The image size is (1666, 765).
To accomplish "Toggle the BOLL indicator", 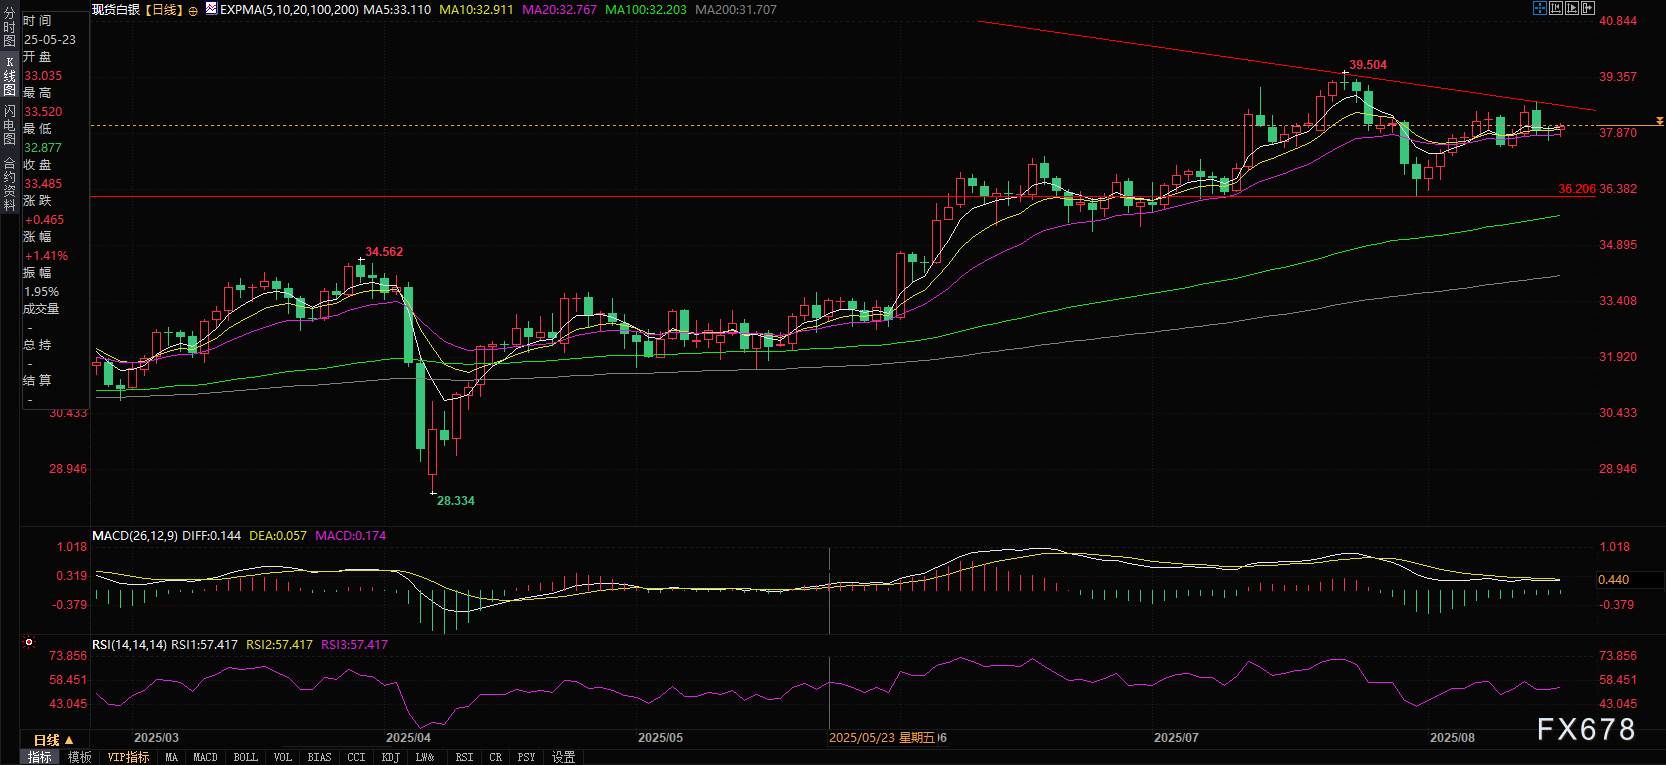I will [x=245, y=757].
